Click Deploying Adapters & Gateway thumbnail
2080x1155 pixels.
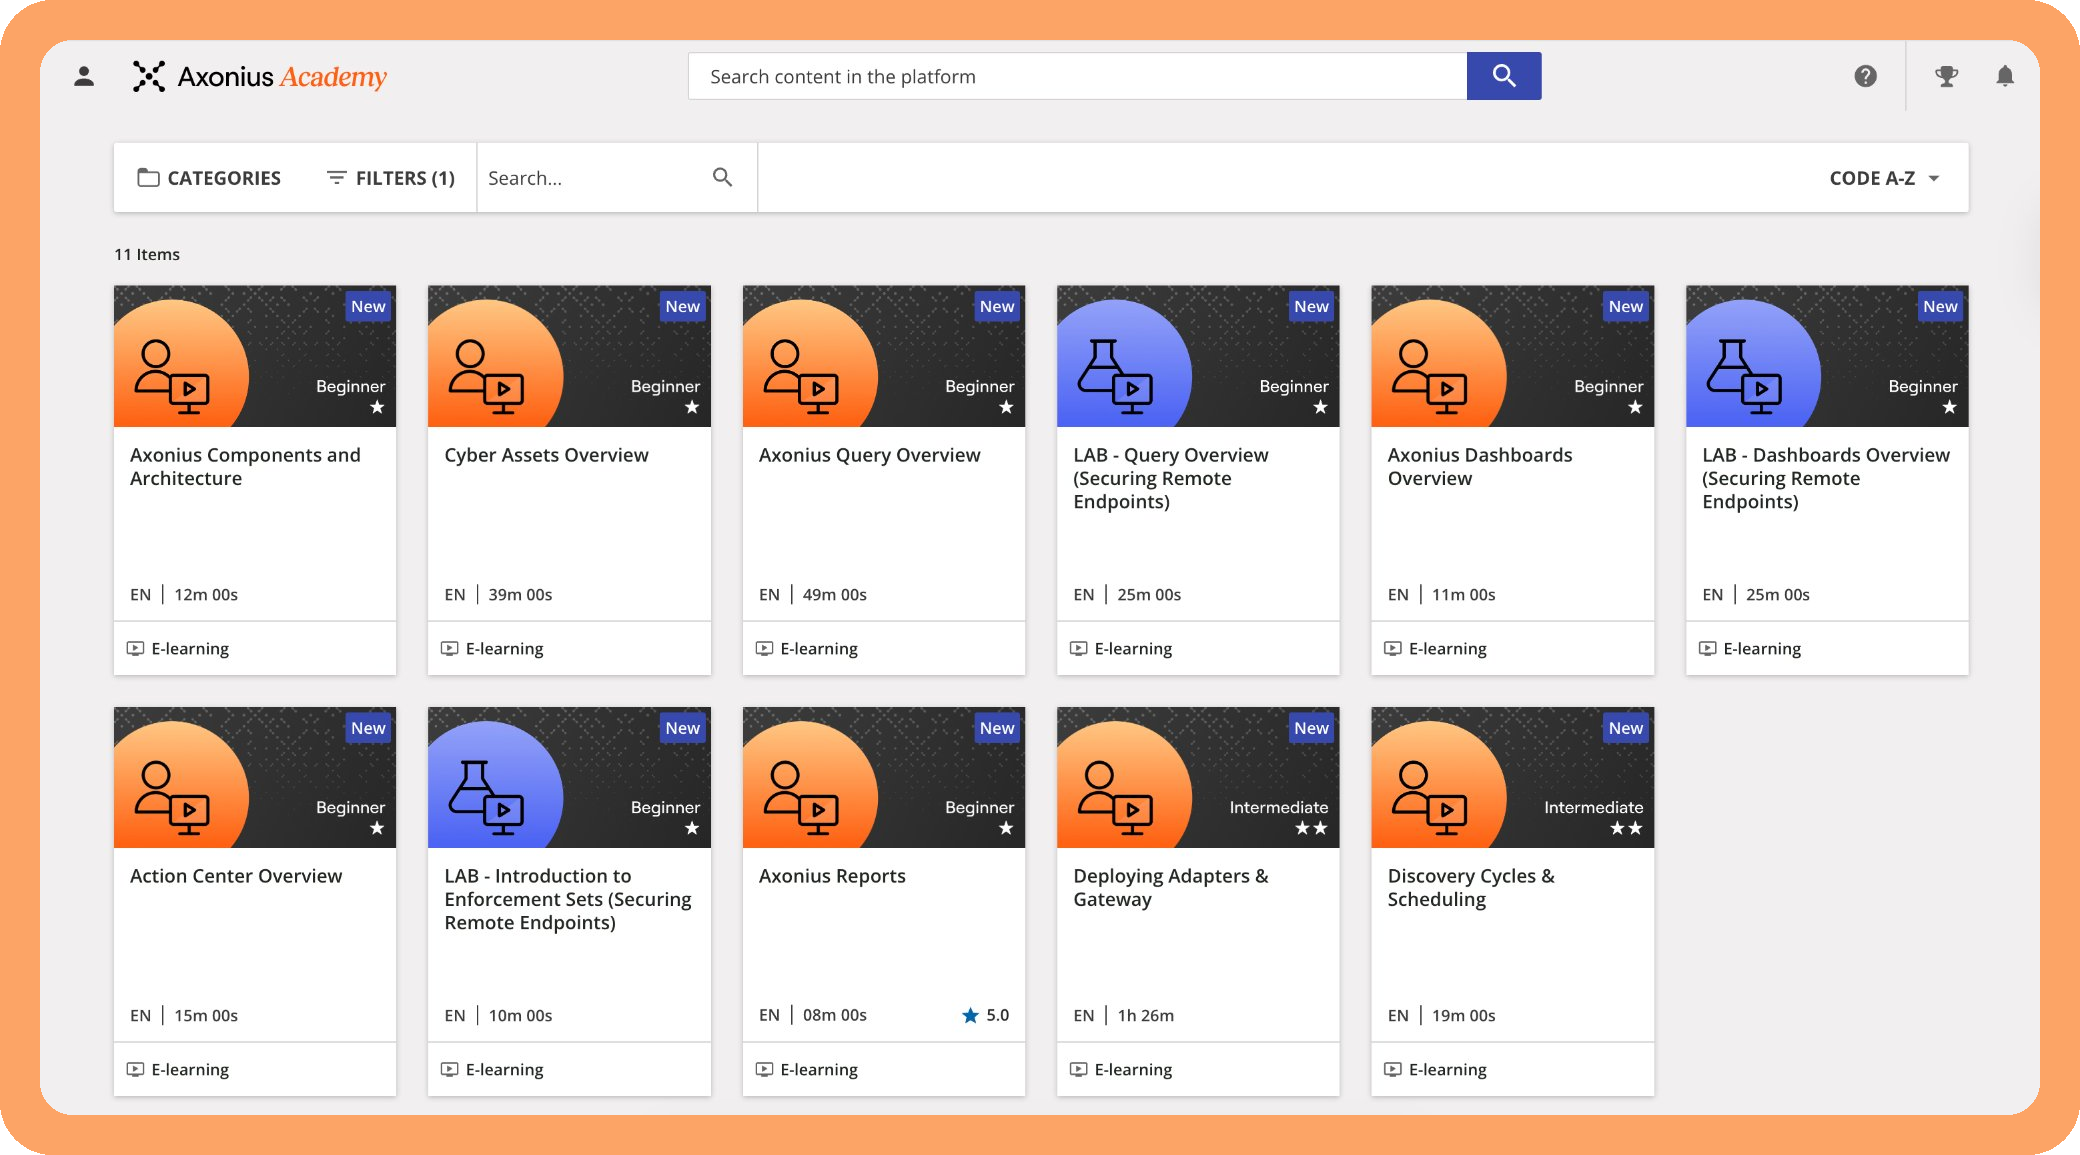[x=1197, y=778]
